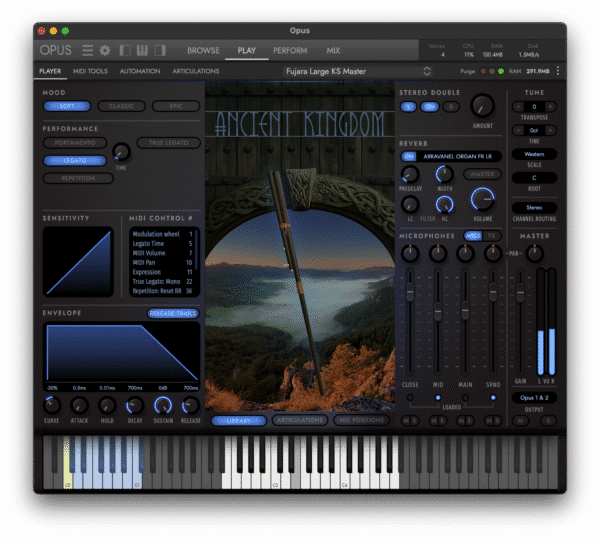Click the Reverb Master button
The width and height of the screenshot is (600, 538).
pos(482,174)
